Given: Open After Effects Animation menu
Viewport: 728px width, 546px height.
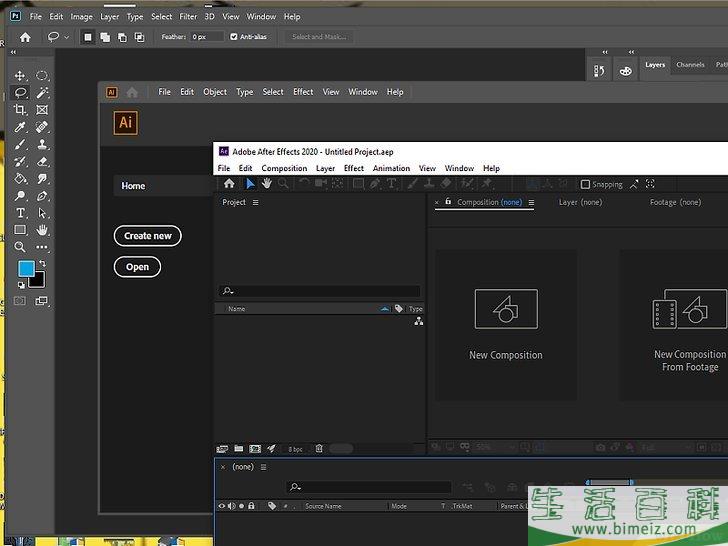Looking at the screenshot, I should pos(391,168).
